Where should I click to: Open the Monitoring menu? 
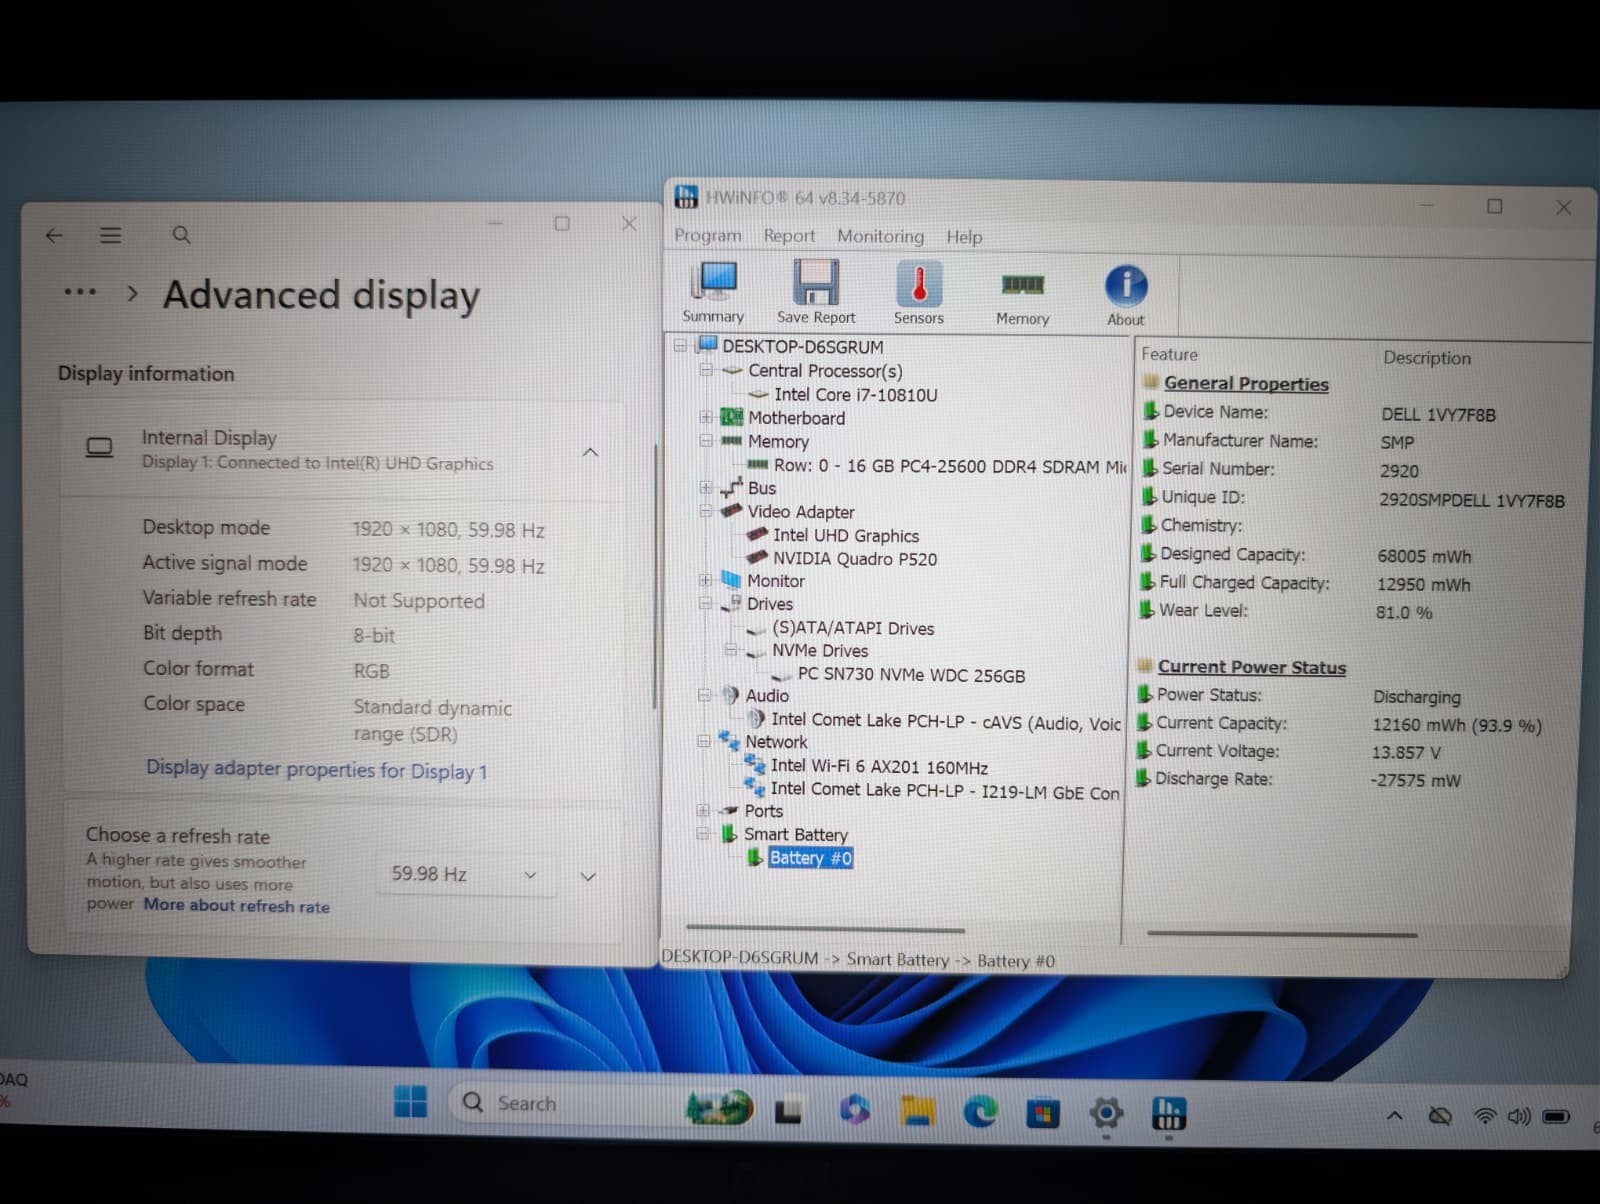[880, 236]
